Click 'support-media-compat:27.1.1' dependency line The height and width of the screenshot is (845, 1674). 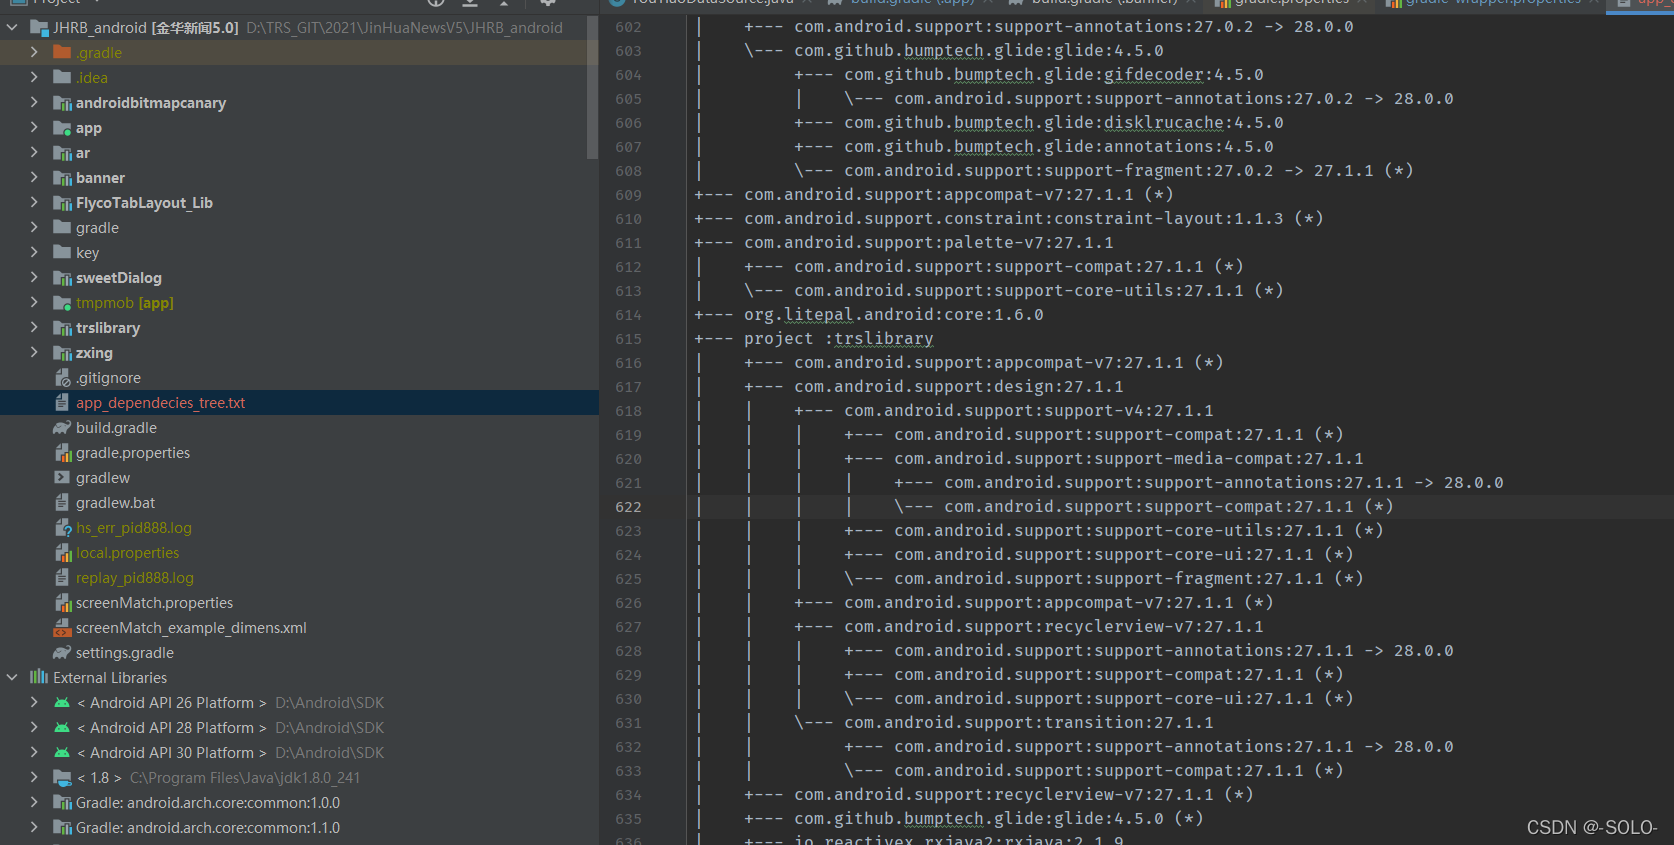[x=1128, y=459]
